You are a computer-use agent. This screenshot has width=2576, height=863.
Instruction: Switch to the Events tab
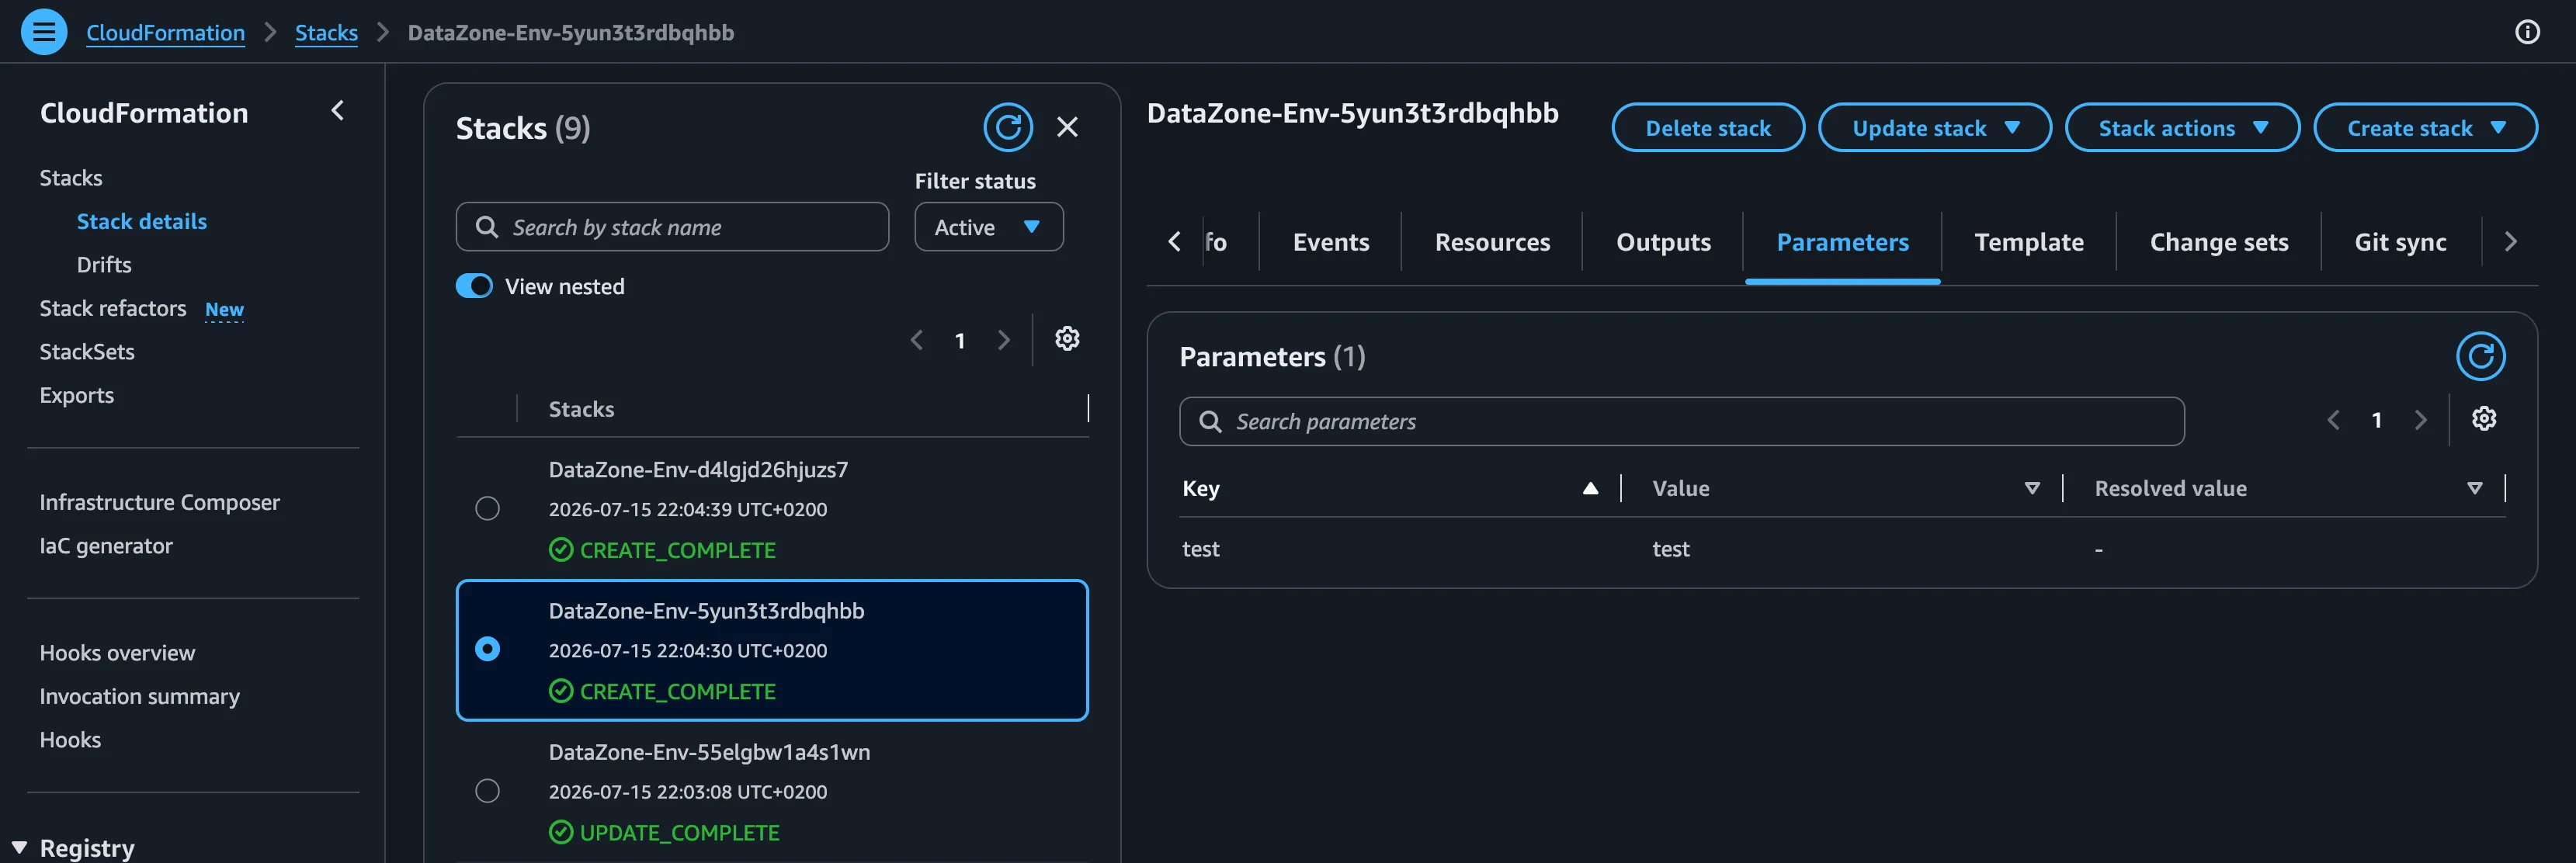coord(1330,242)
